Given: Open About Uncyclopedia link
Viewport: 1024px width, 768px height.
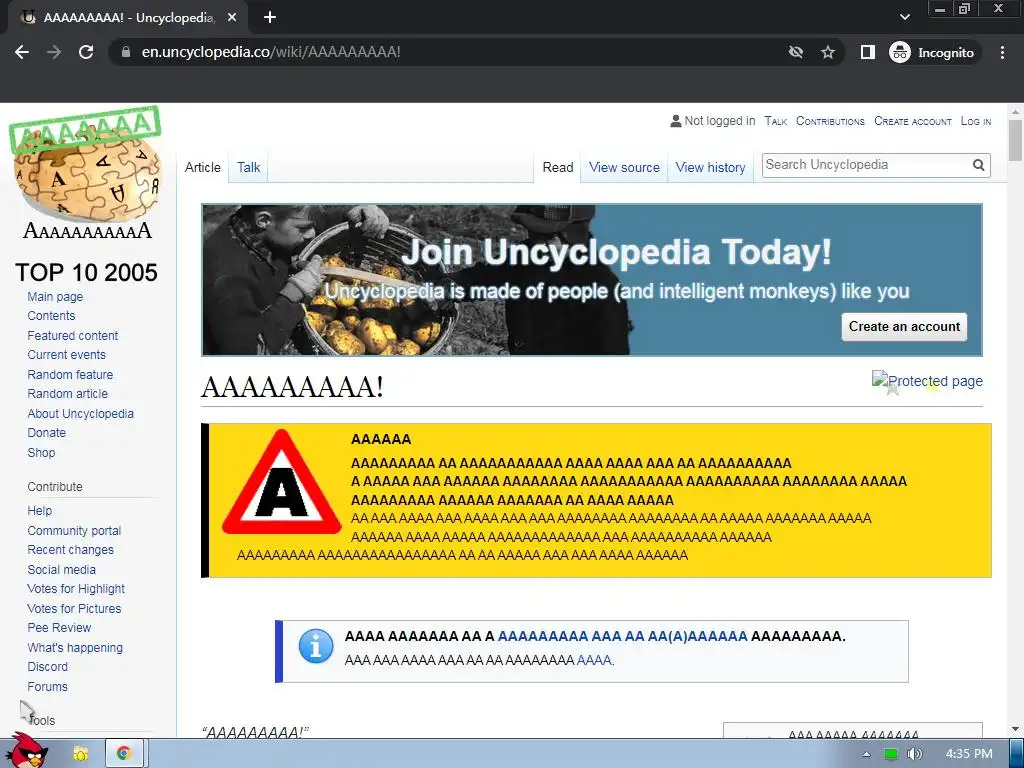Looking at the screenshot, I should pyautogui.click(x=80, y=414).
